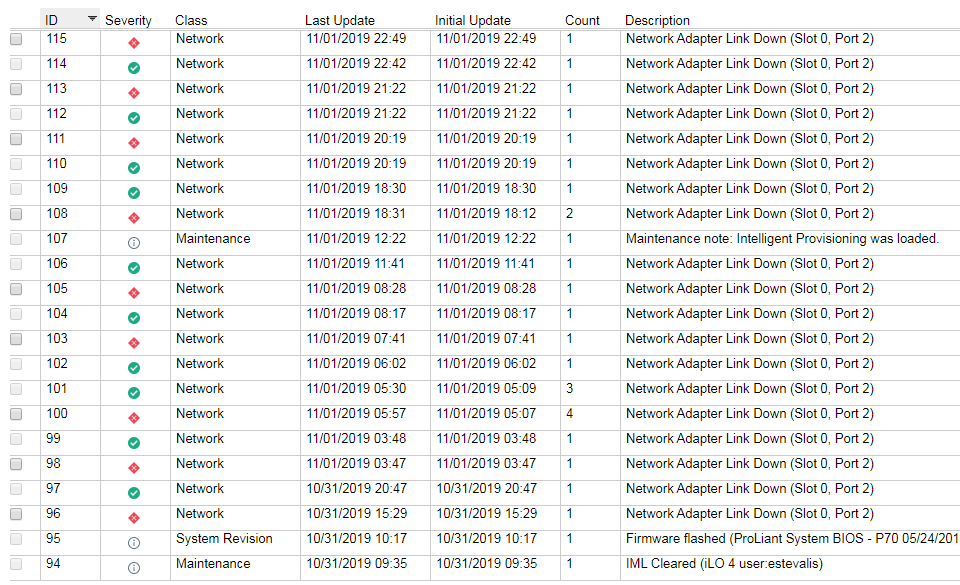Screen dimensions: 960x585
Task: Tick the checkbox for event 115
Action: pyautogui.click(x=17, y=39)
